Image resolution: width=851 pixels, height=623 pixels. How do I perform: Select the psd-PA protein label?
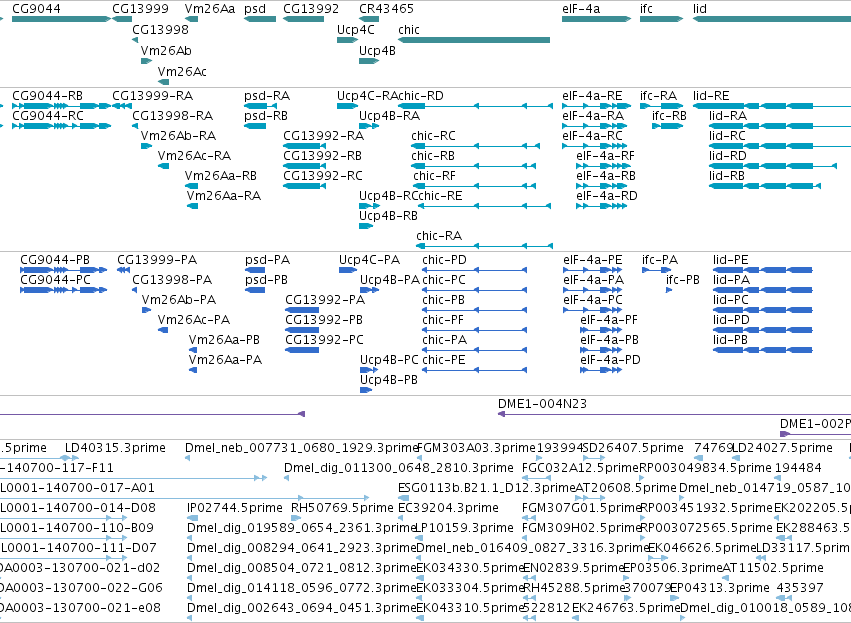tap(267, 260)
